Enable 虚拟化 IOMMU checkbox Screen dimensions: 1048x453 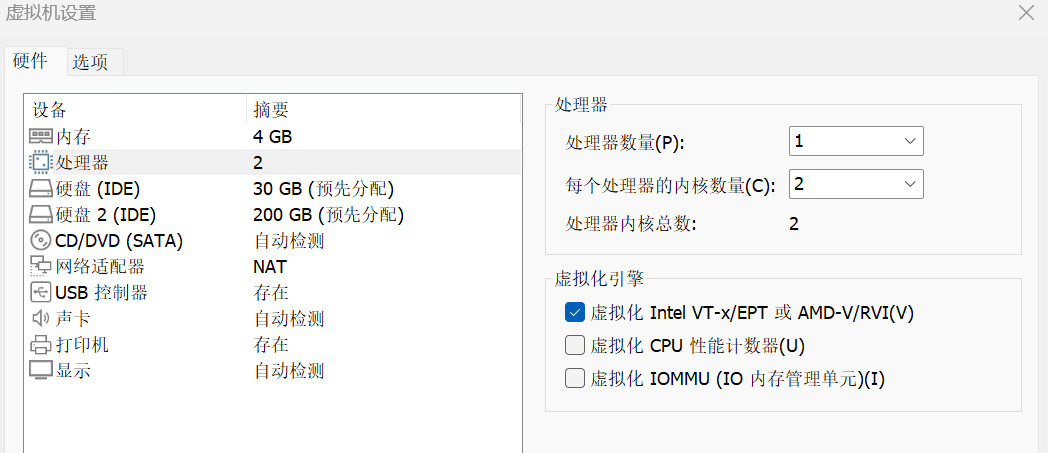pos(575,379)
